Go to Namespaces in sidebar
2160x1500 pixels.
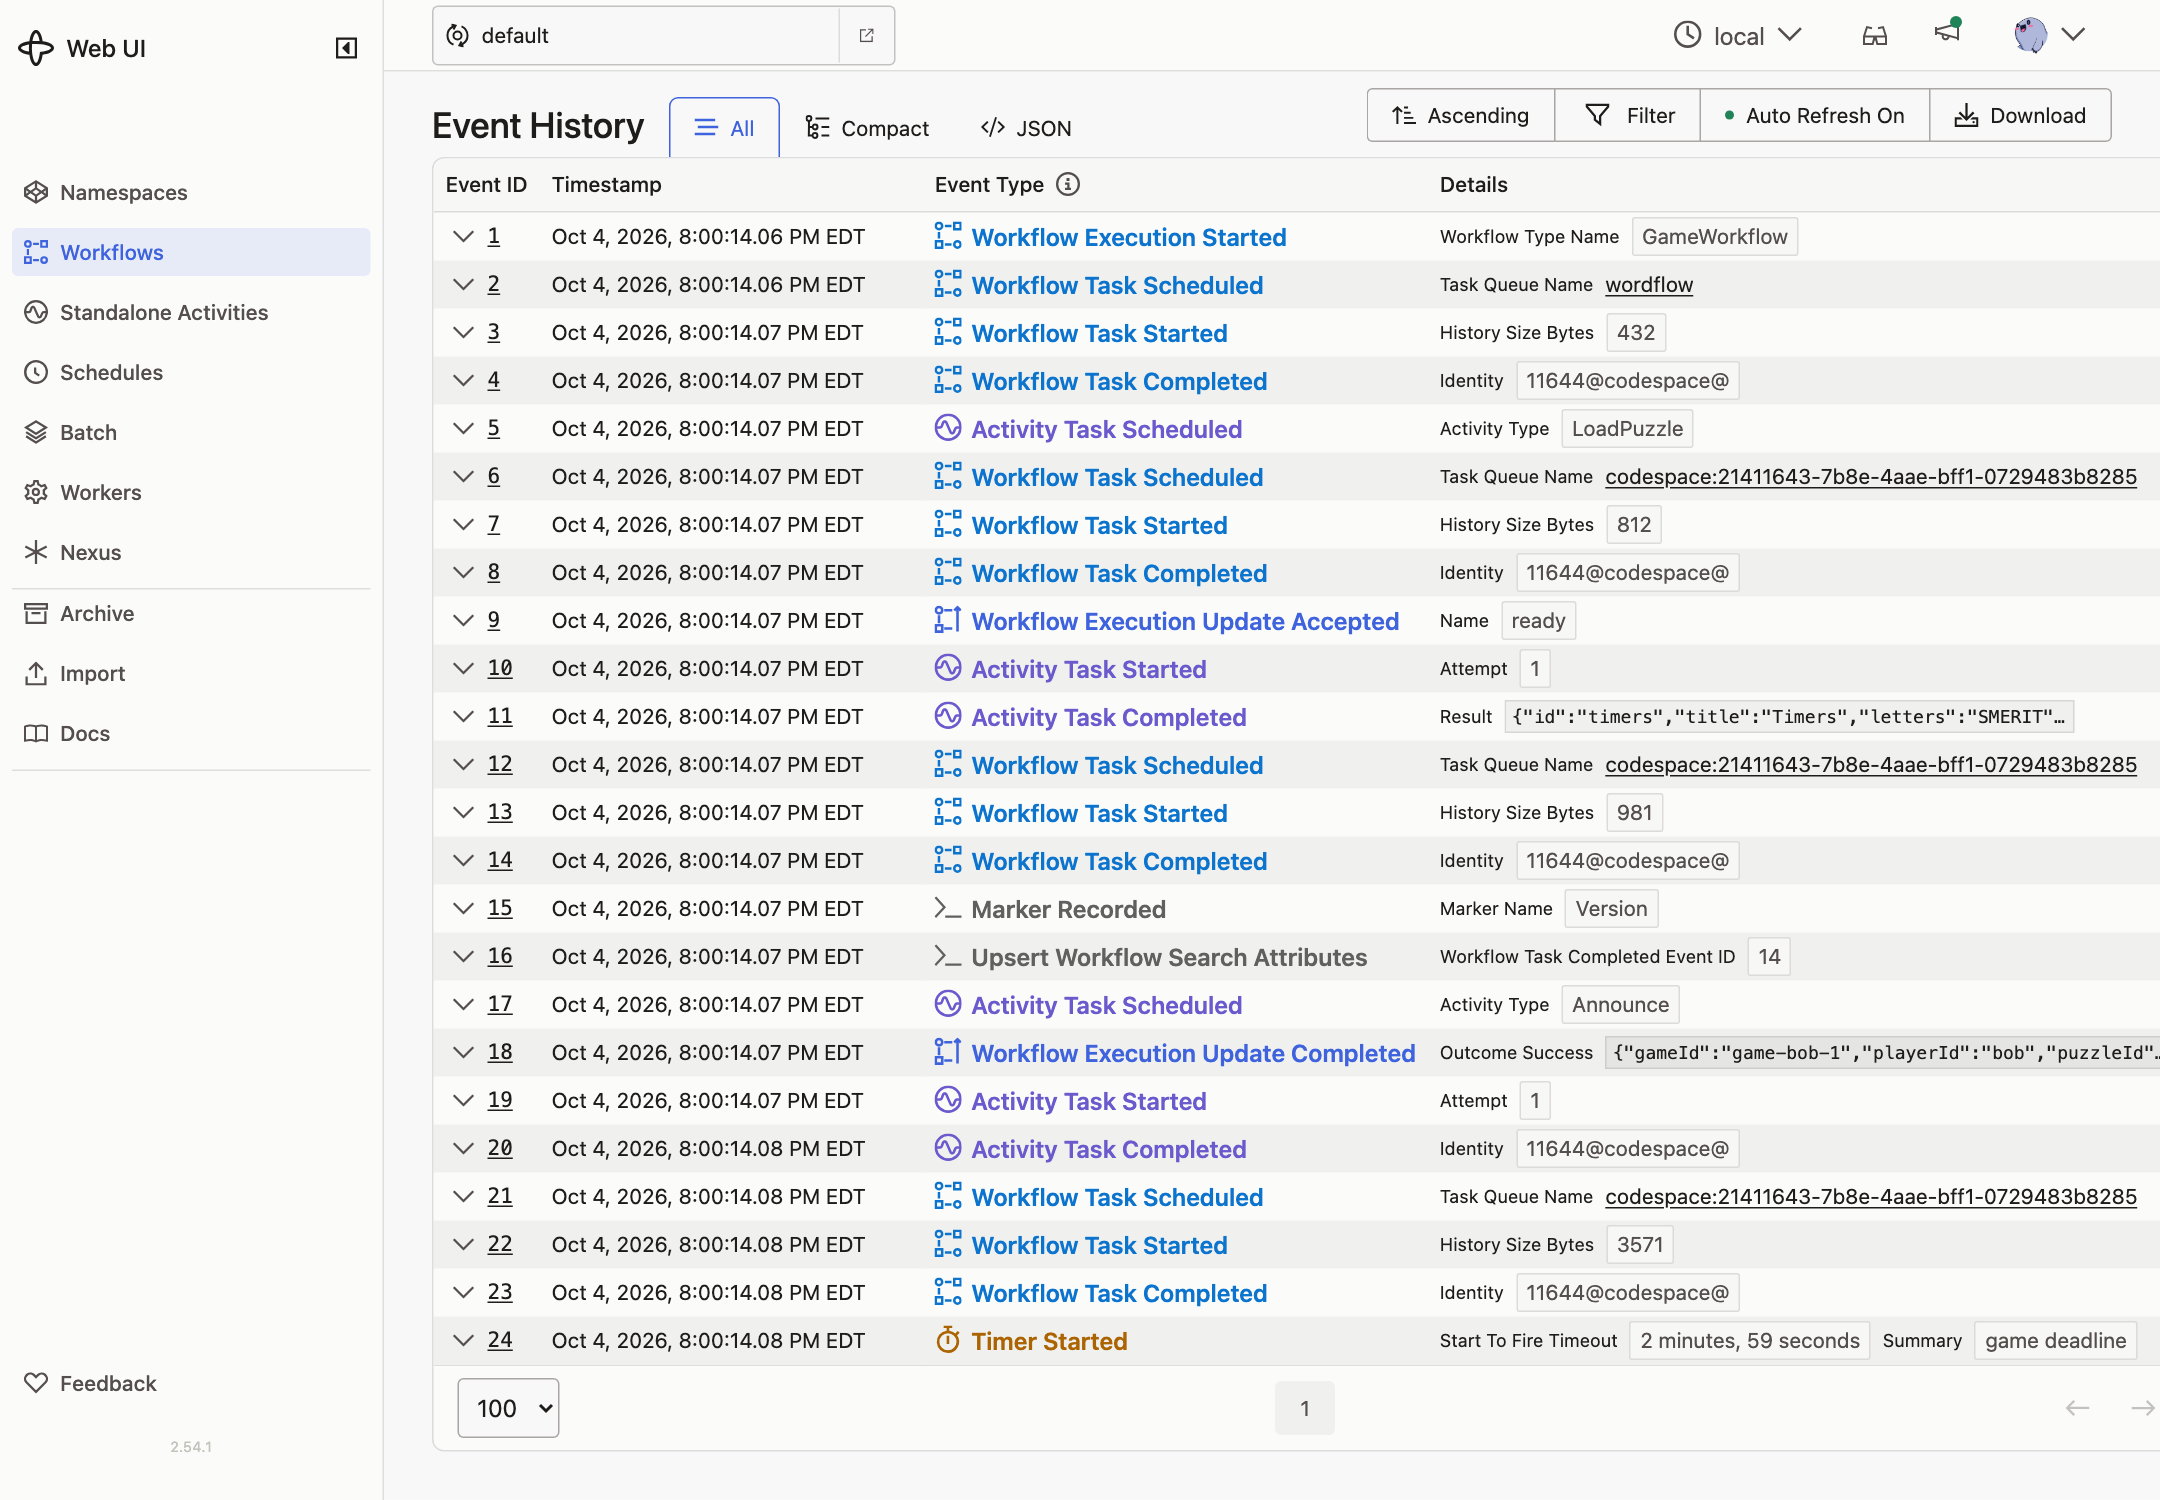(x=191, y=192)
